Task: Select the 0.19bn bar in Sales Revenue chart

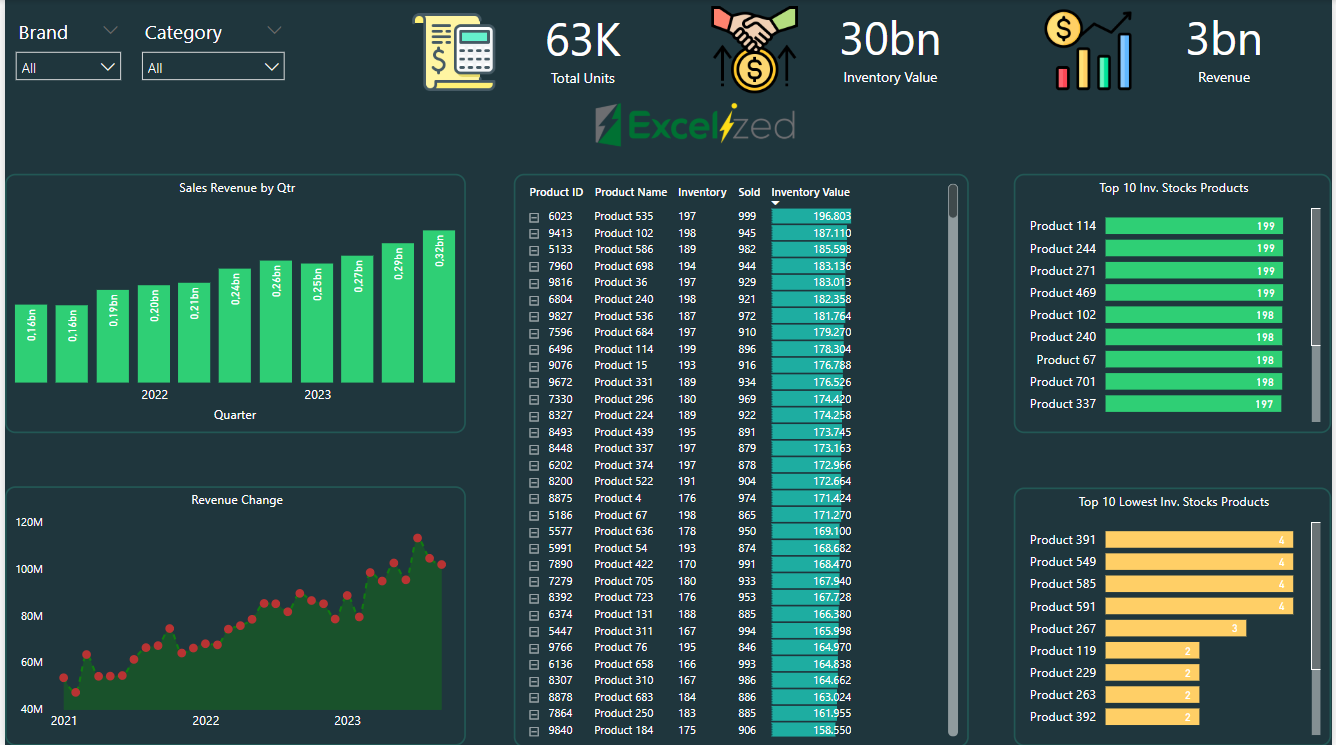Action: point(113,337)
